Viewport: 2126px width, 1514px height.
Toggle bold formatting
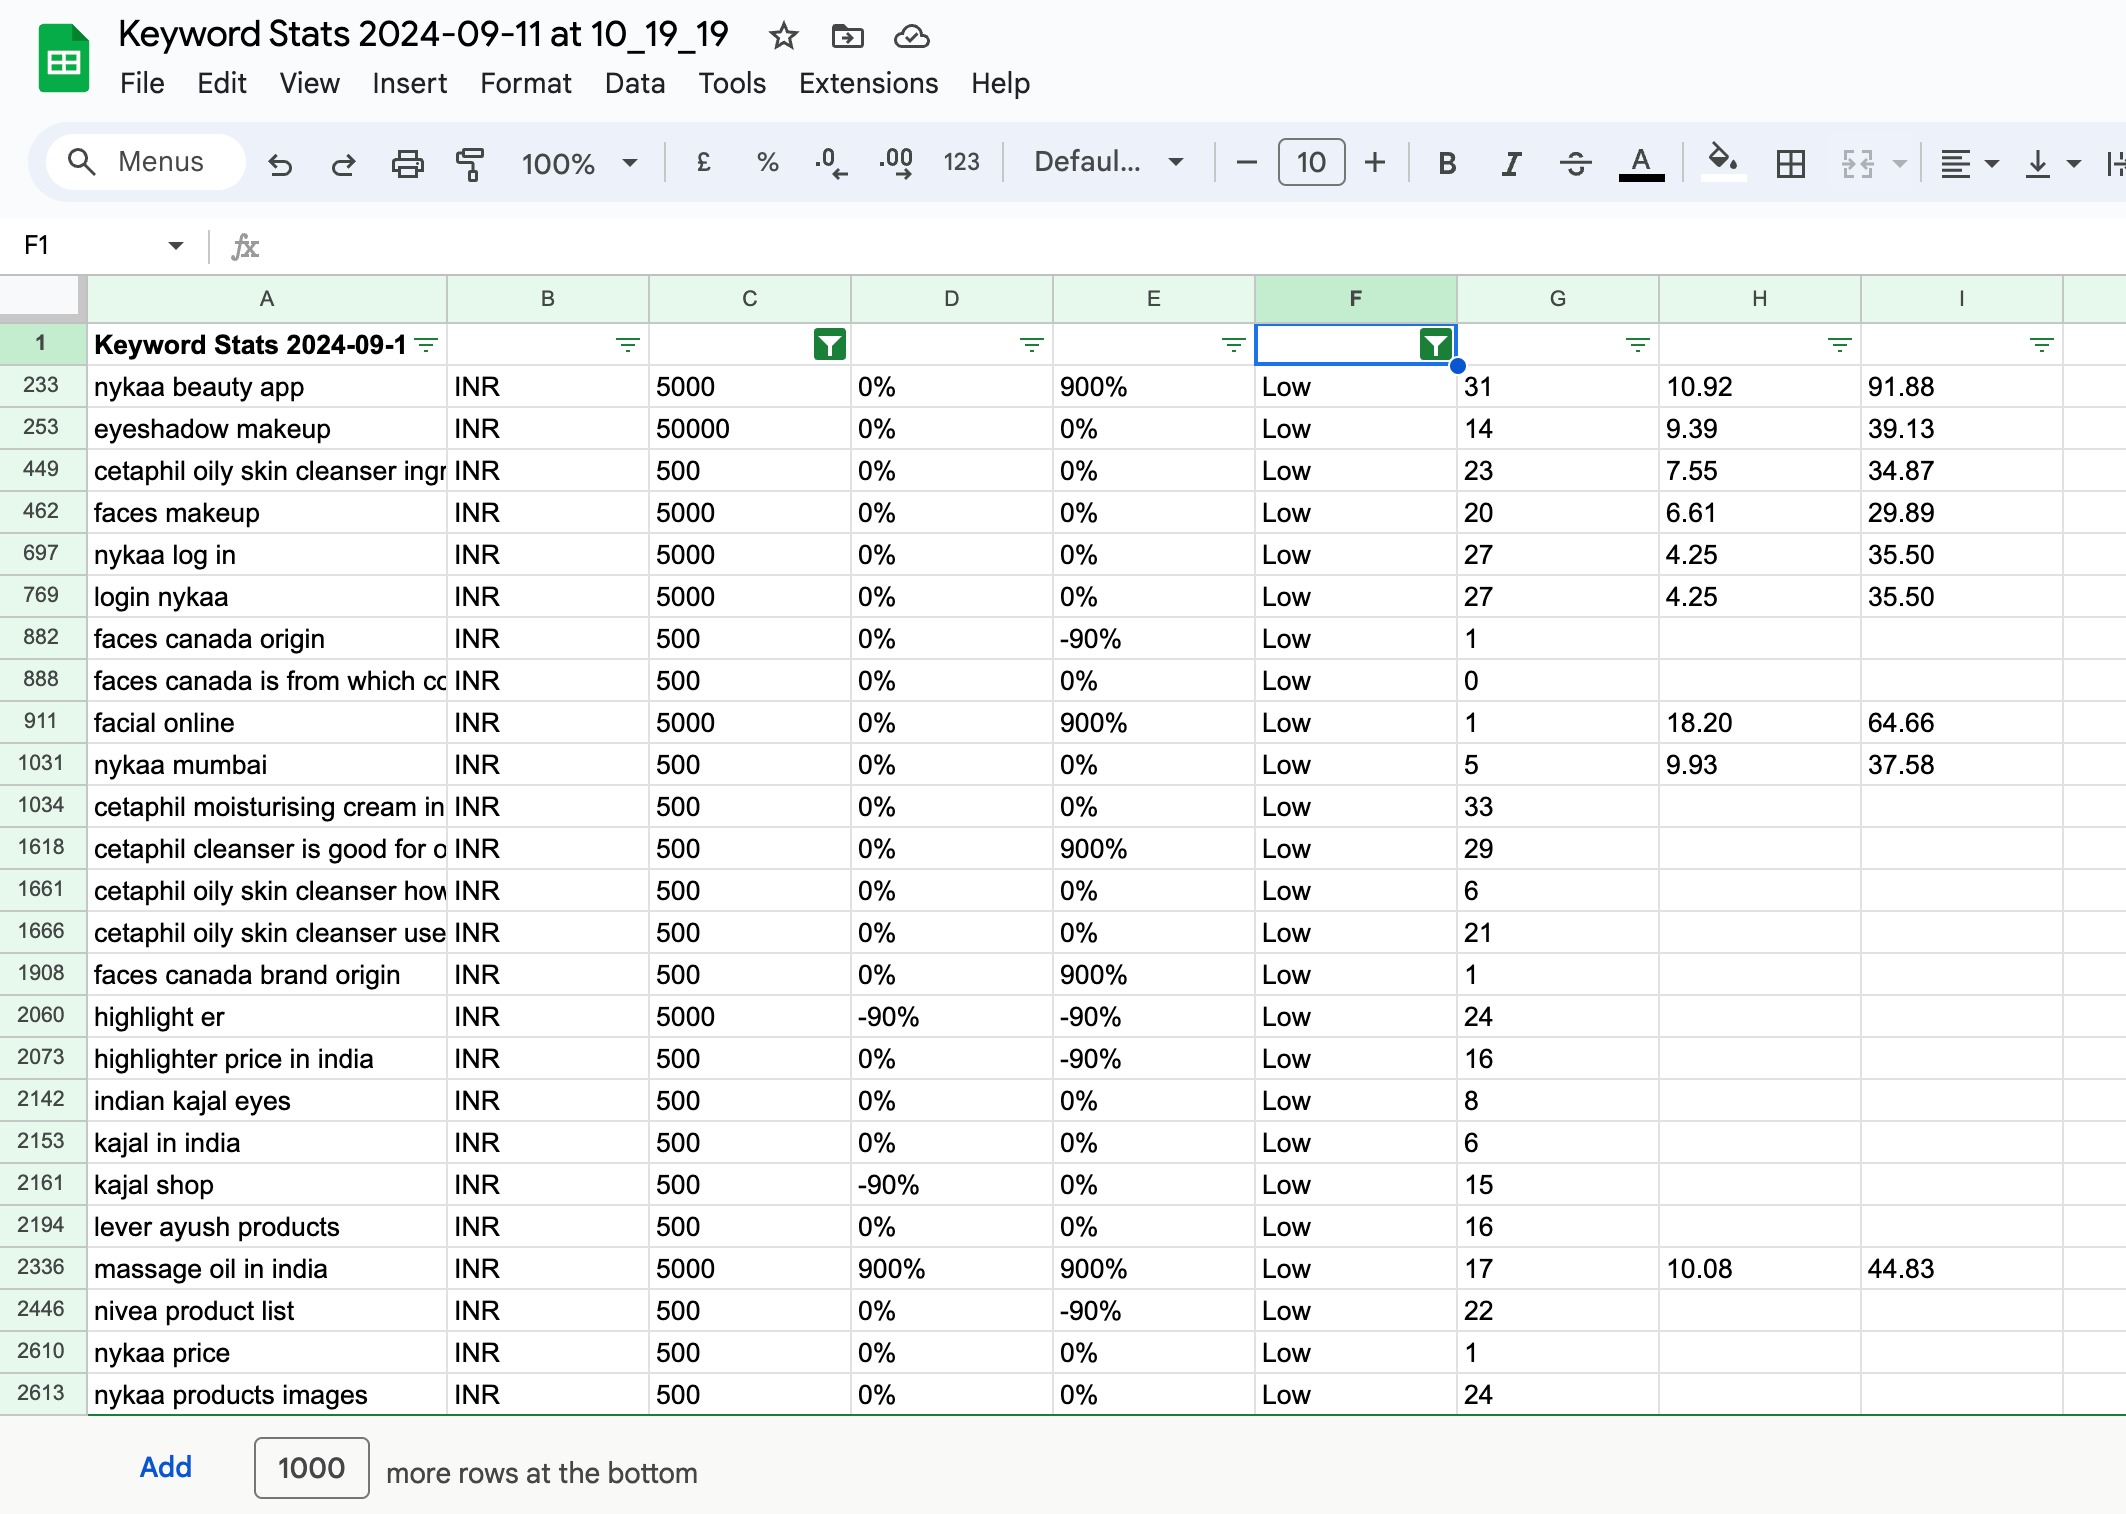1446,163
